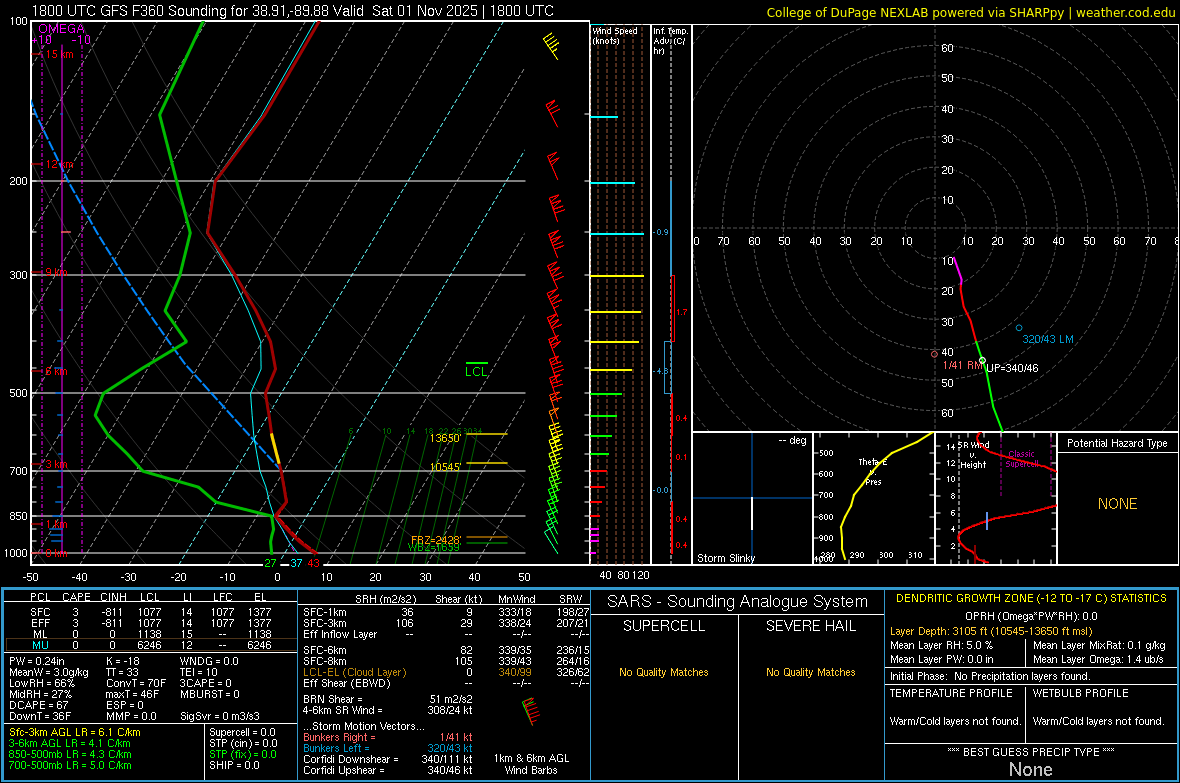Select the SFC parcel row
This screenshot has width=1180, height=783.
click(x=151, y=612)
